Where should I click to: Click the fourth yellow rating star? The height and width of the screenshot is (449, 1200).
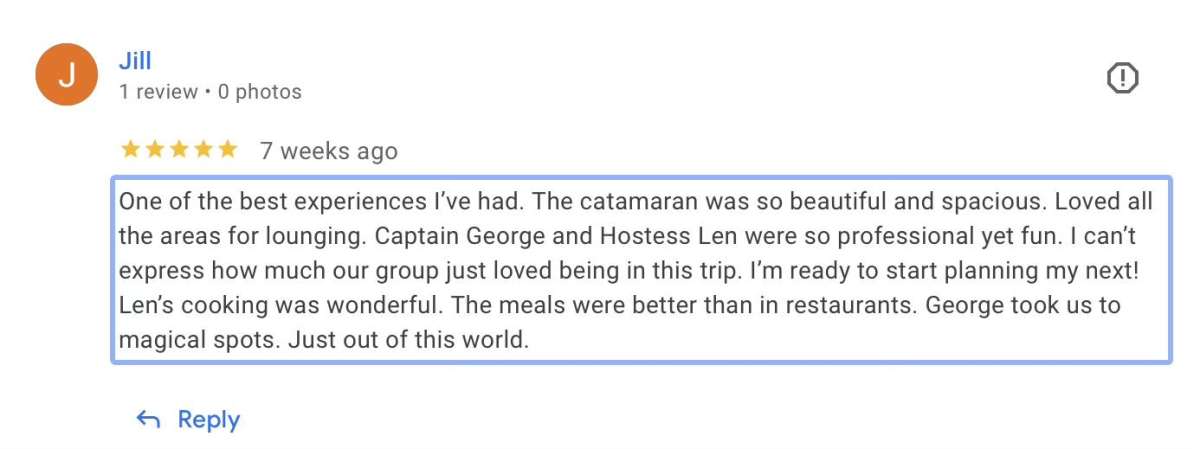pos(203,150)
